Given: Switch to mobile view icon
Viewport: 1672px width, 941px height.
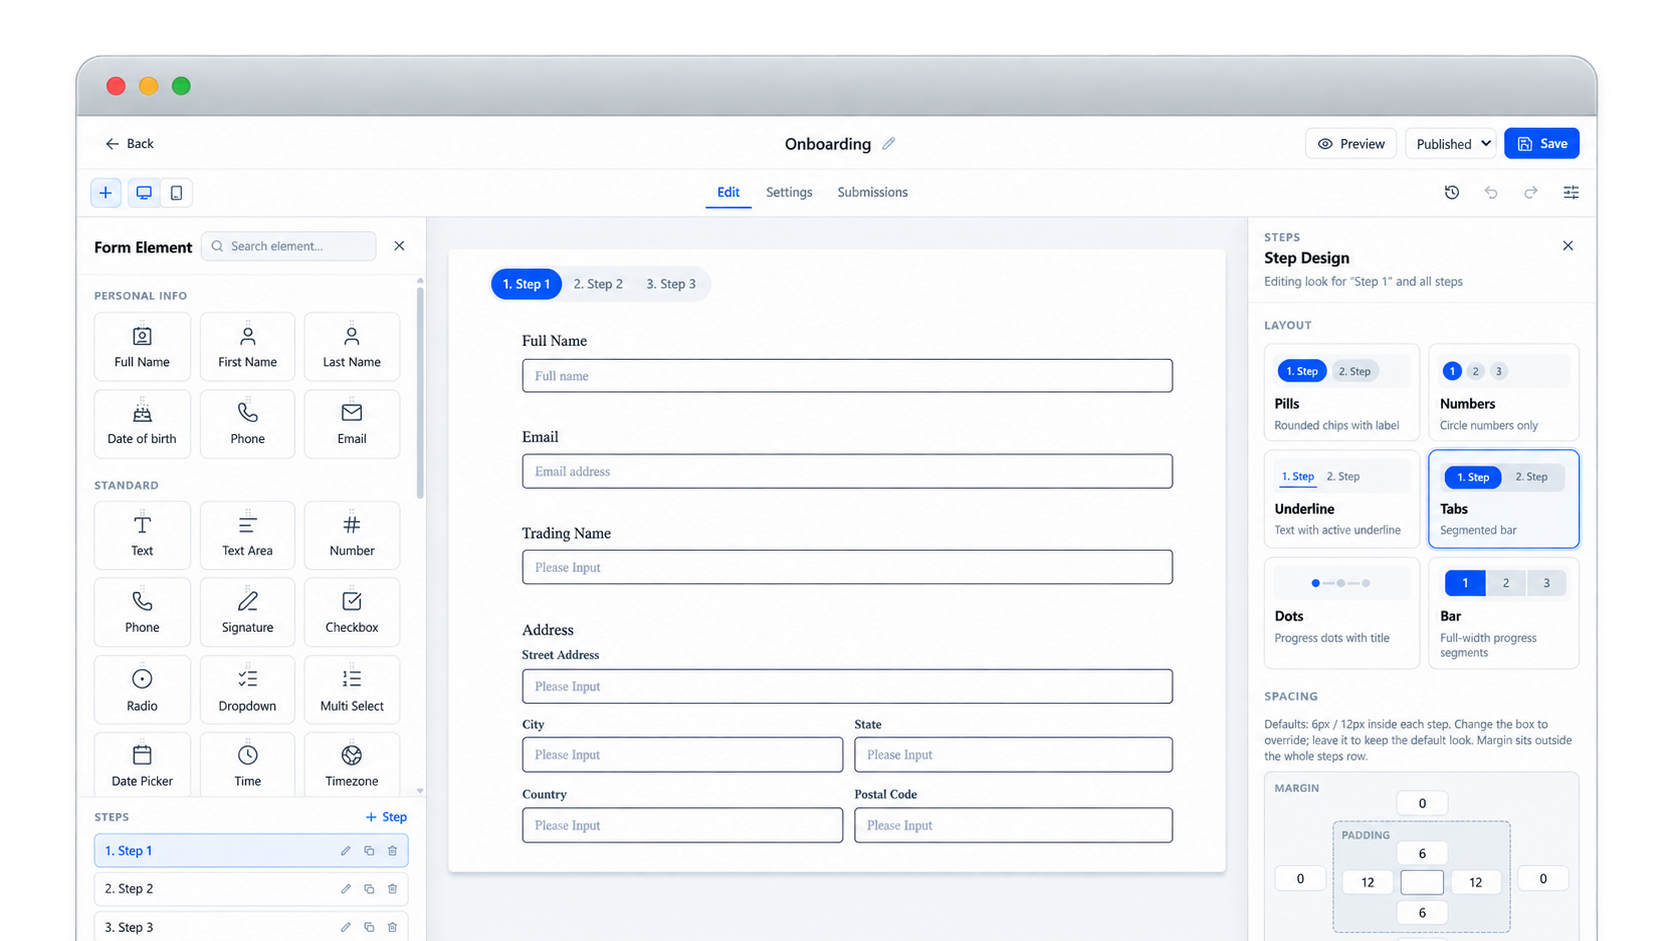Looking at the screenshot, I should tap(176, 193).
